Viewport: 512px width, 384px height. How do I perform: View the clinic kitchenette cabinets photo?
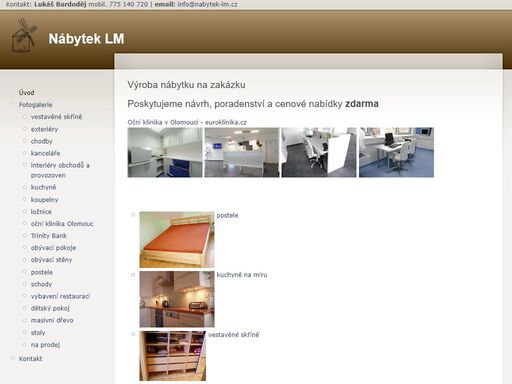click(x=165, y=152)
